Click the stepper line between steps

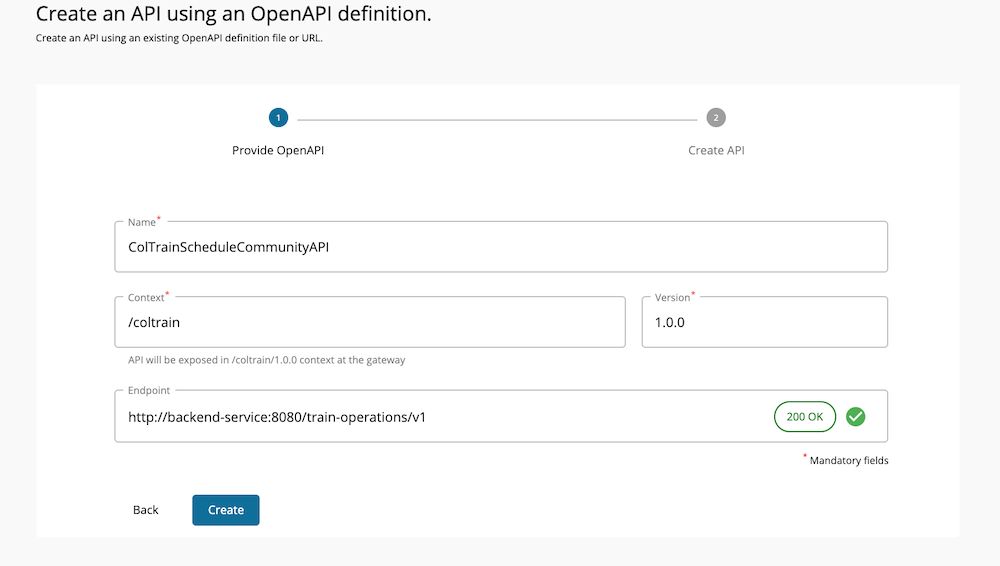click(497, 118)
